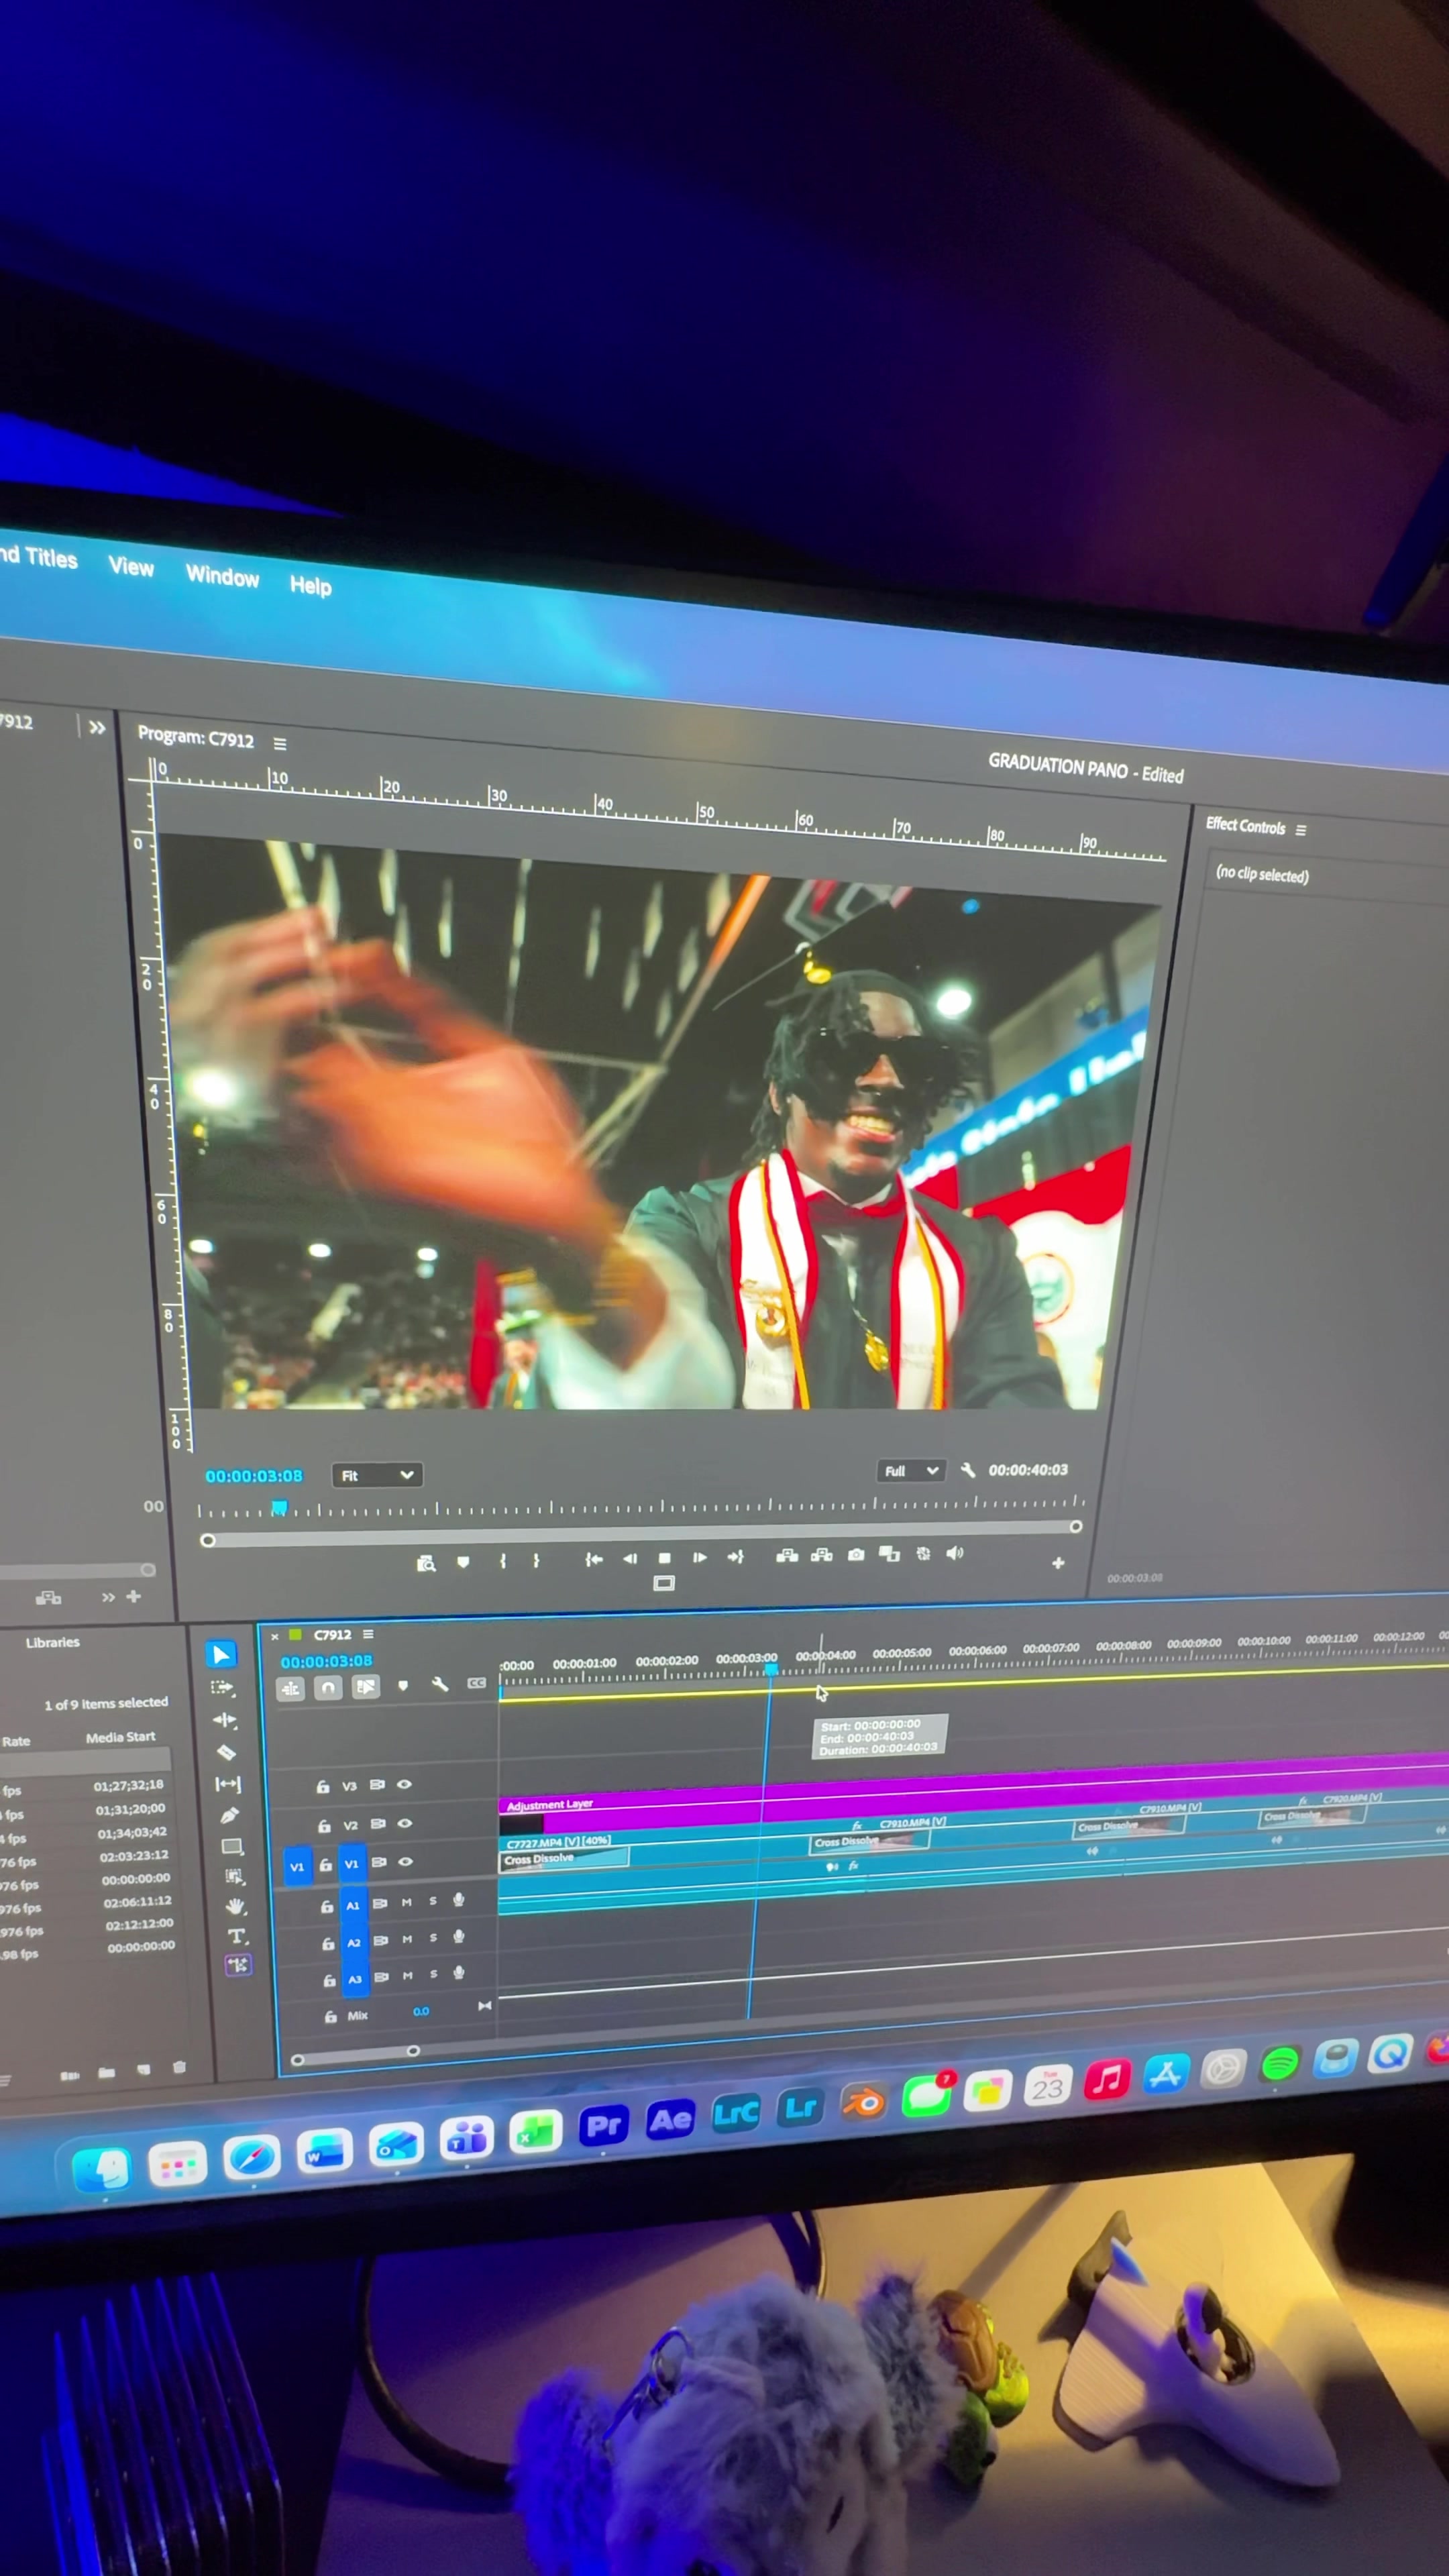Toggle track lock on V3
This screenshot has width=1449, height=2576.
(x=323, y=1786)
